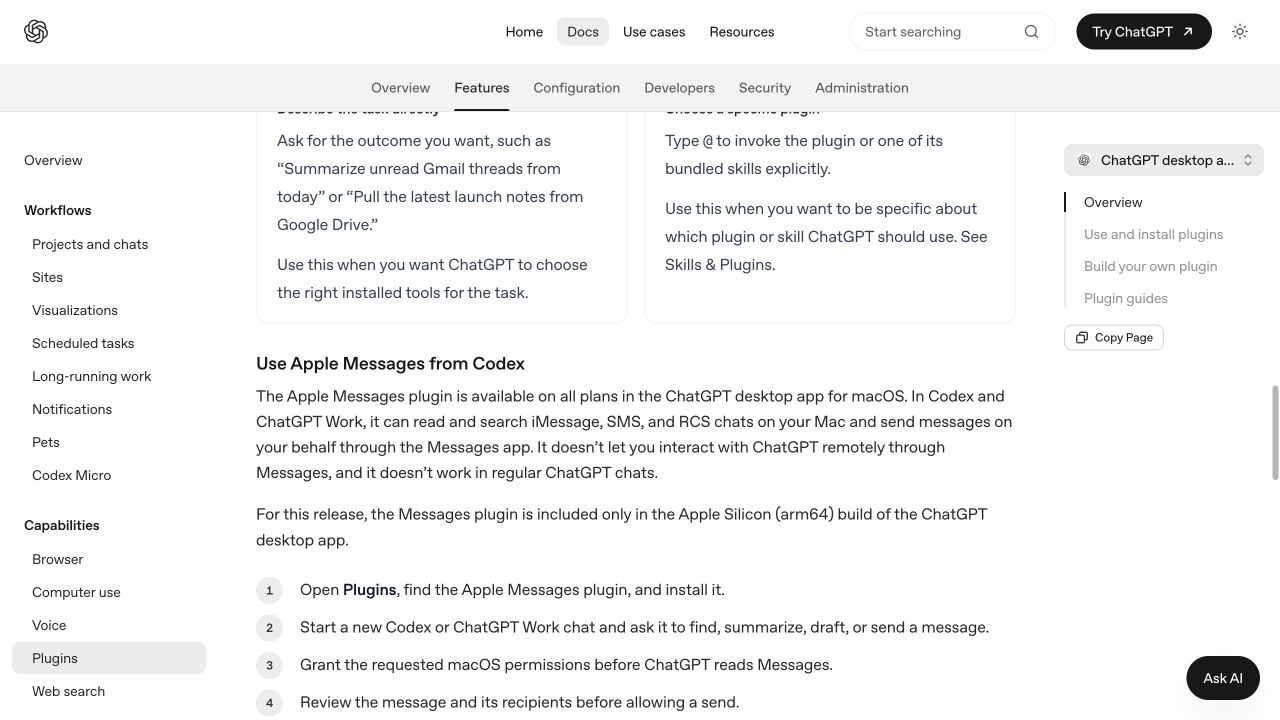Toggle the light/dark theme sun icon
The height and width of the screenshot is (720, 1280).
pos(1240,32)
